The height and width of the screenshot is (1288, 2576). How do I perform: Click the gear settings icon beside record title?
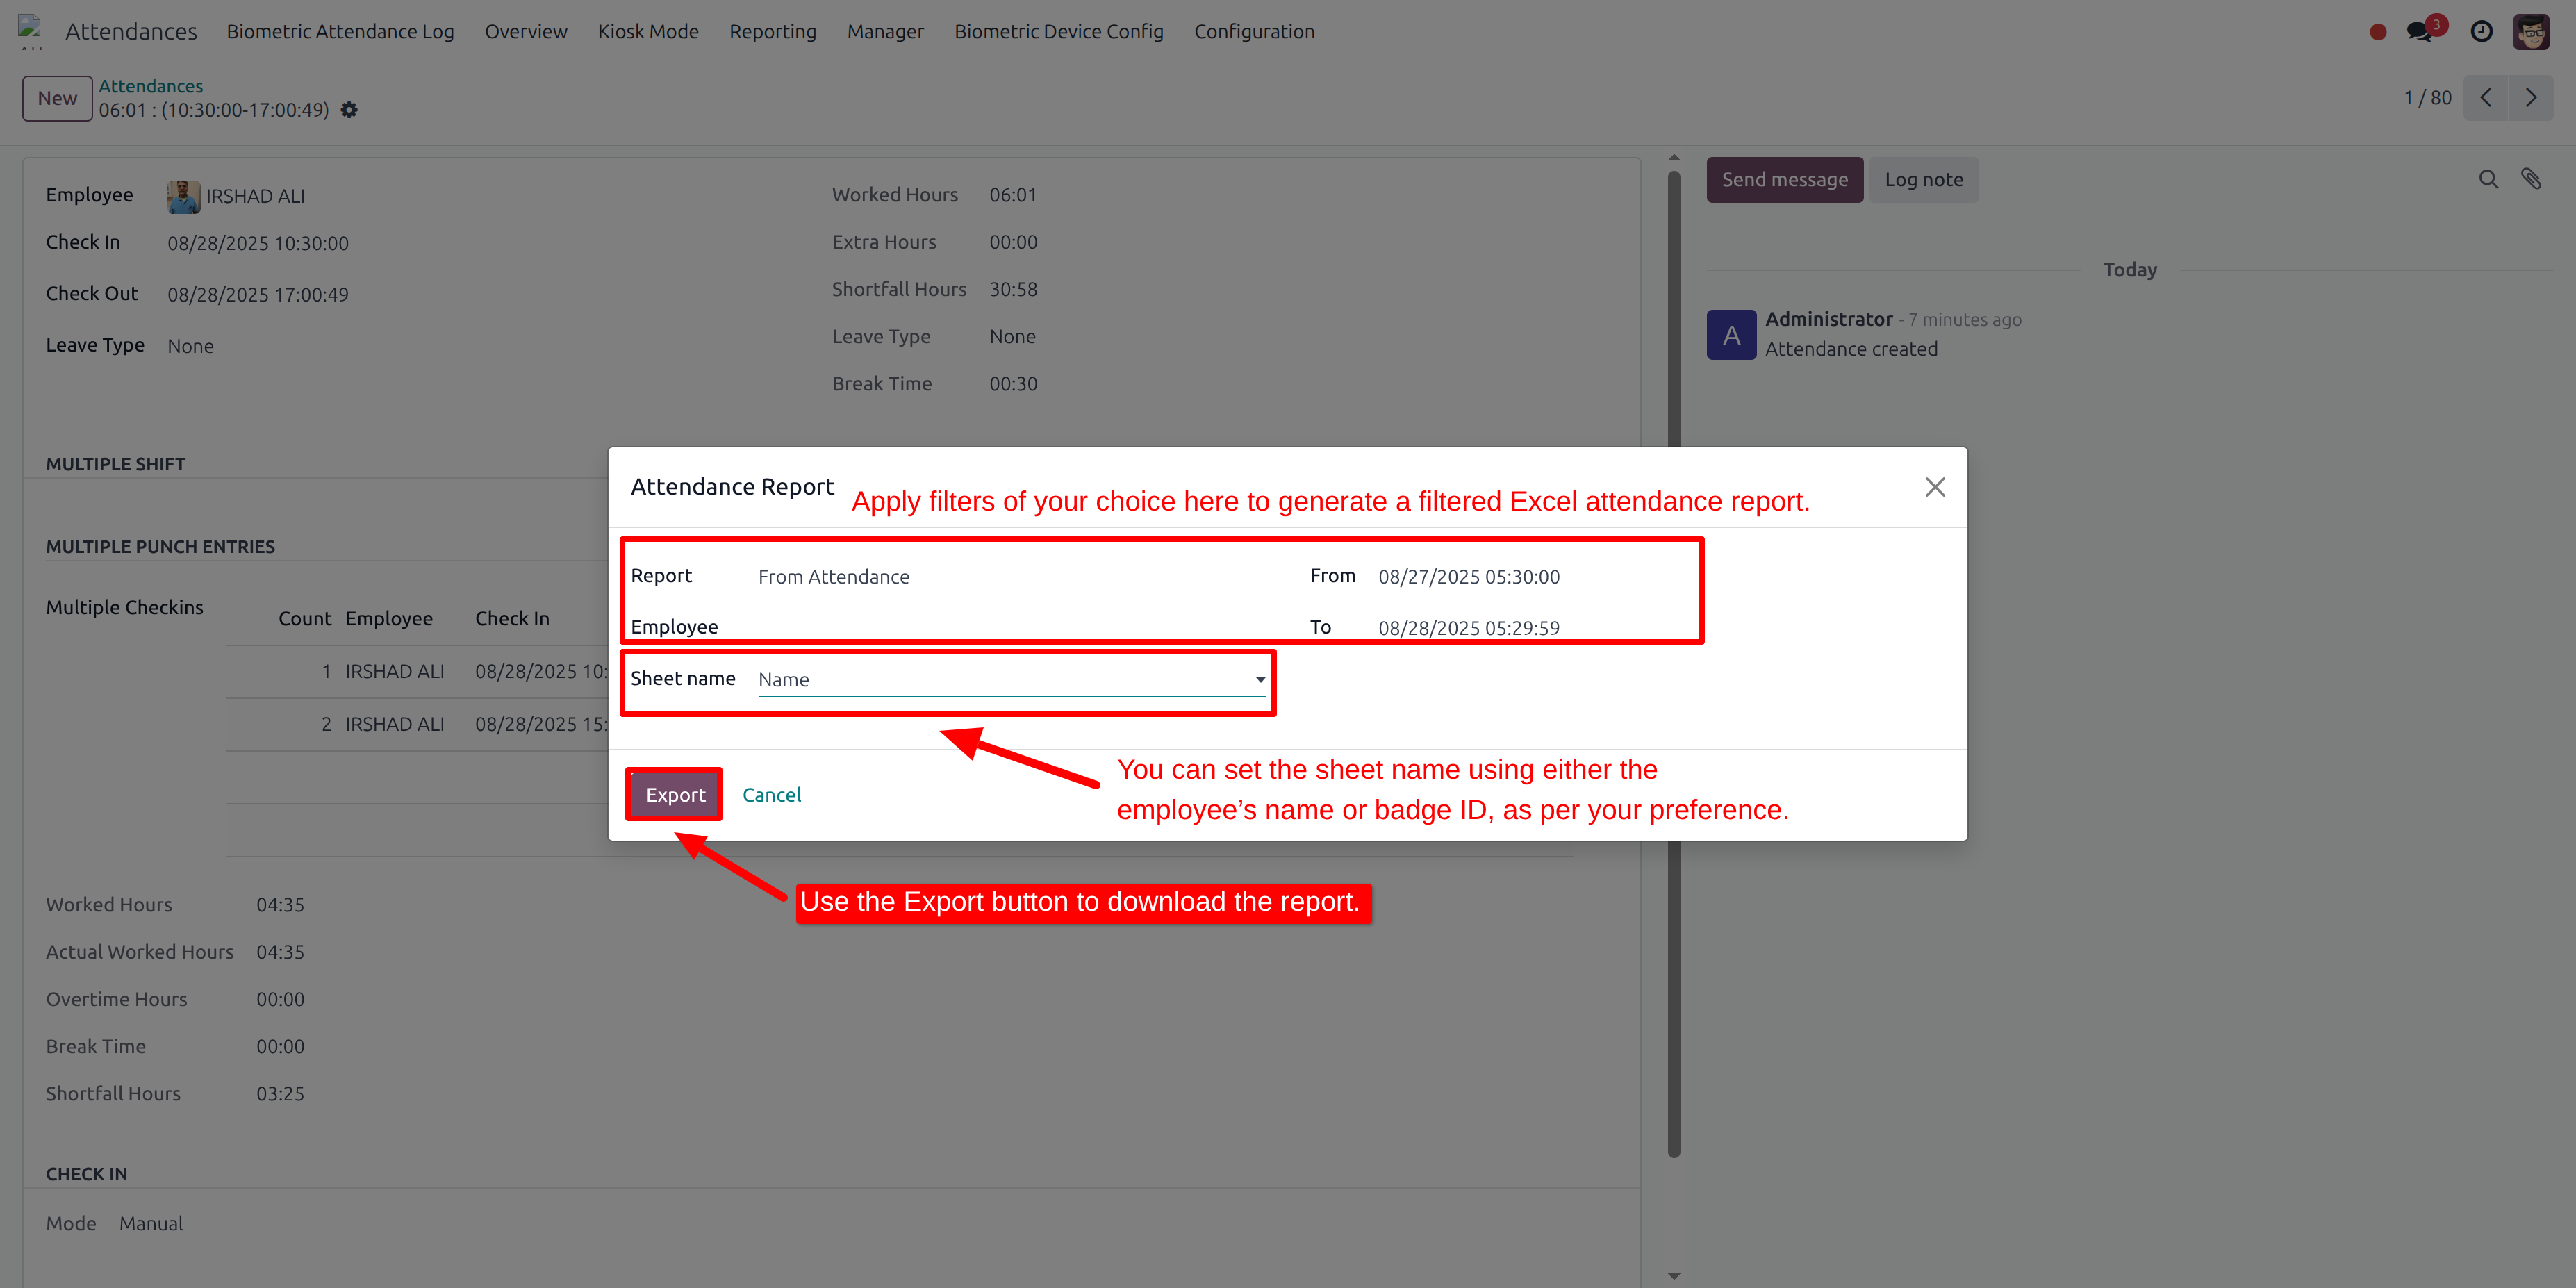click(x=349, y=110)
